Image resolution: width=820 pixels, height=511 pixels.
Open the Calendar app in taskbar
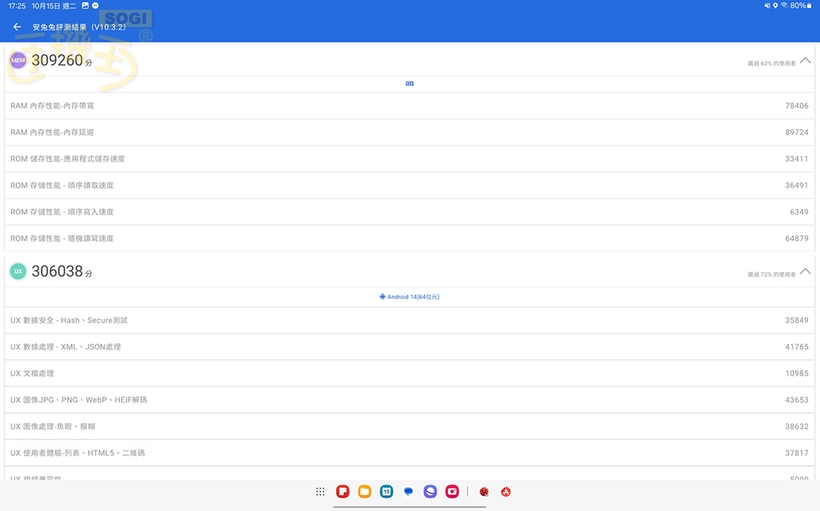coord(387,492)
